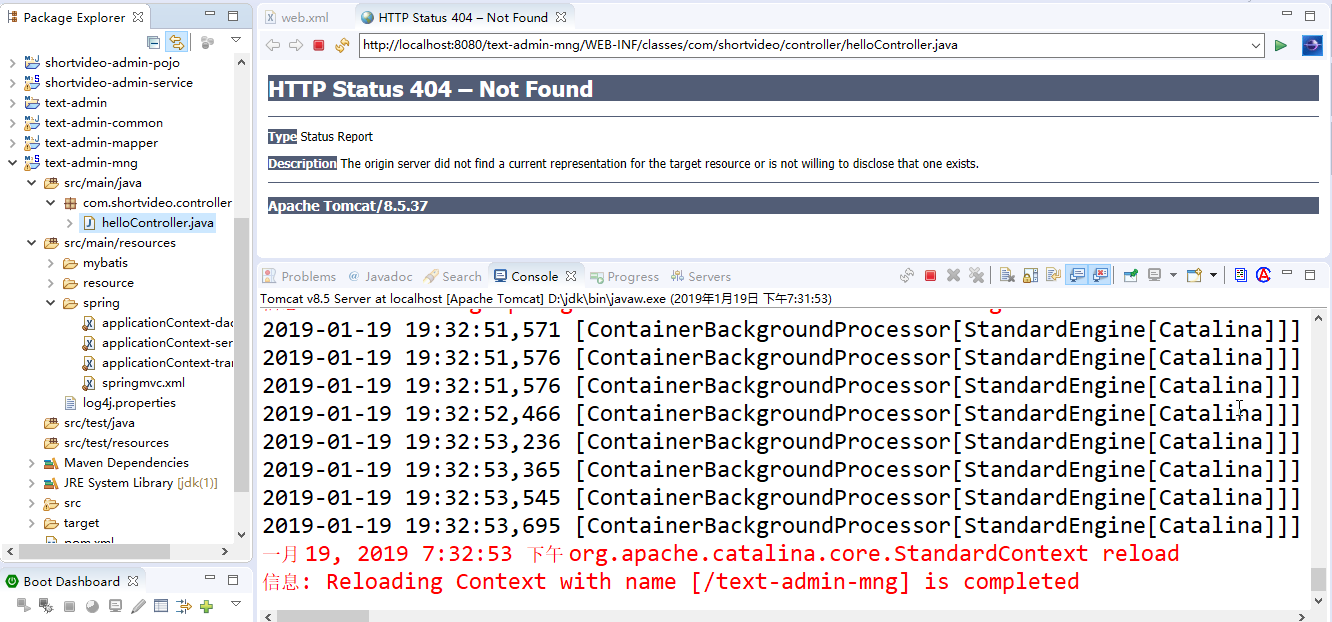This screenshot has height=622, width=1332.
Task: Open the URL history dropdown
Action: click(x=1257, y=45)
